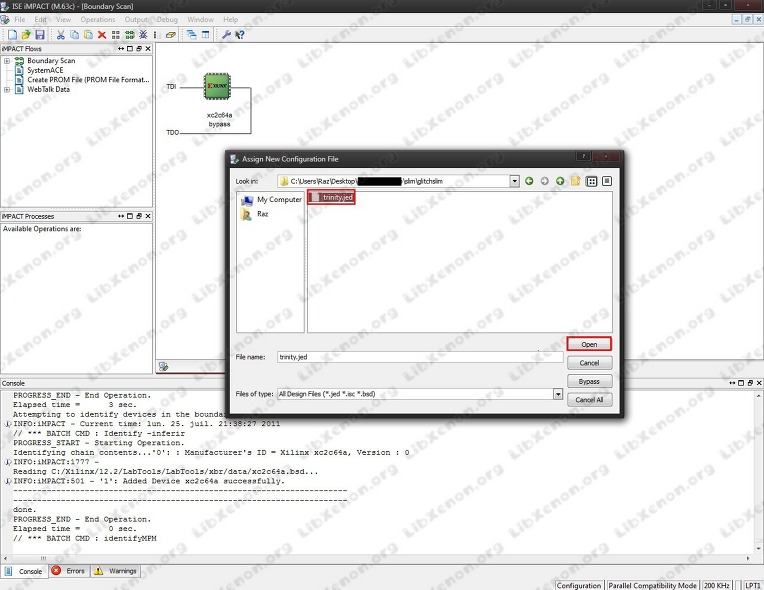Click the Open button in dialog
The width and height of the screenshot is (764, 590).
589,344
